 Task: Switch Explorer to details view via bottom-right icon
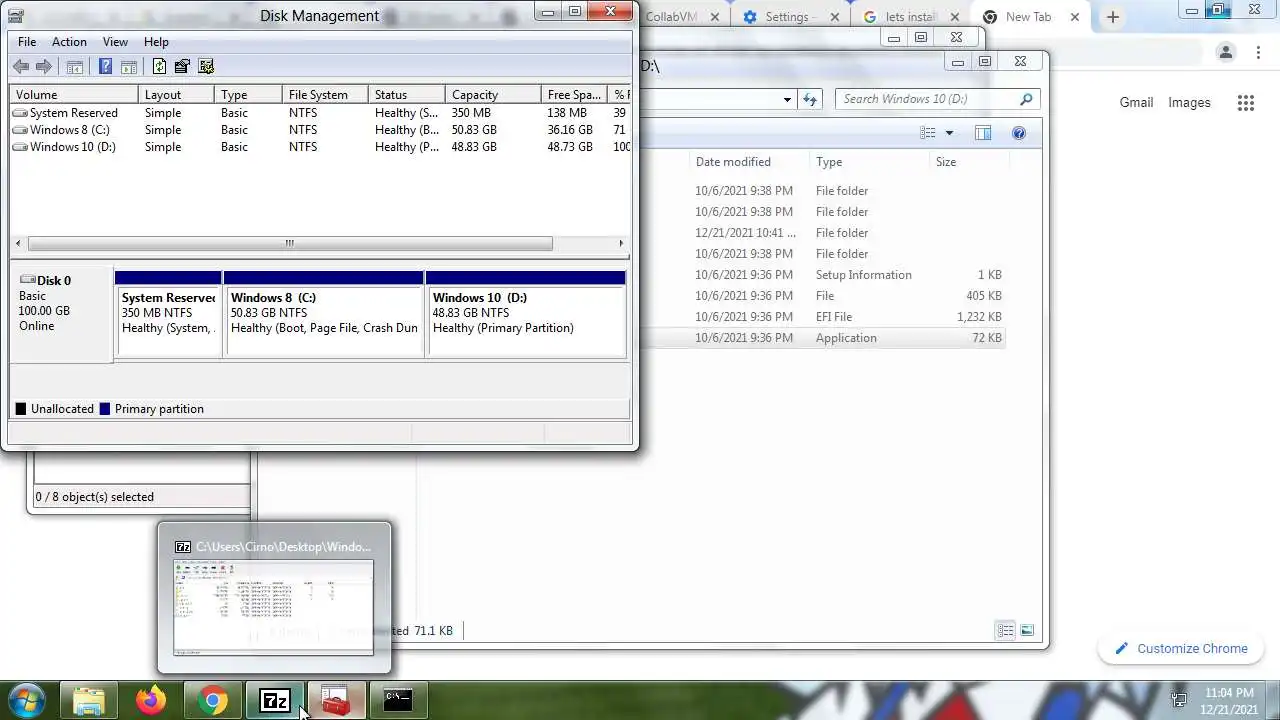[x=1005, y=630]
